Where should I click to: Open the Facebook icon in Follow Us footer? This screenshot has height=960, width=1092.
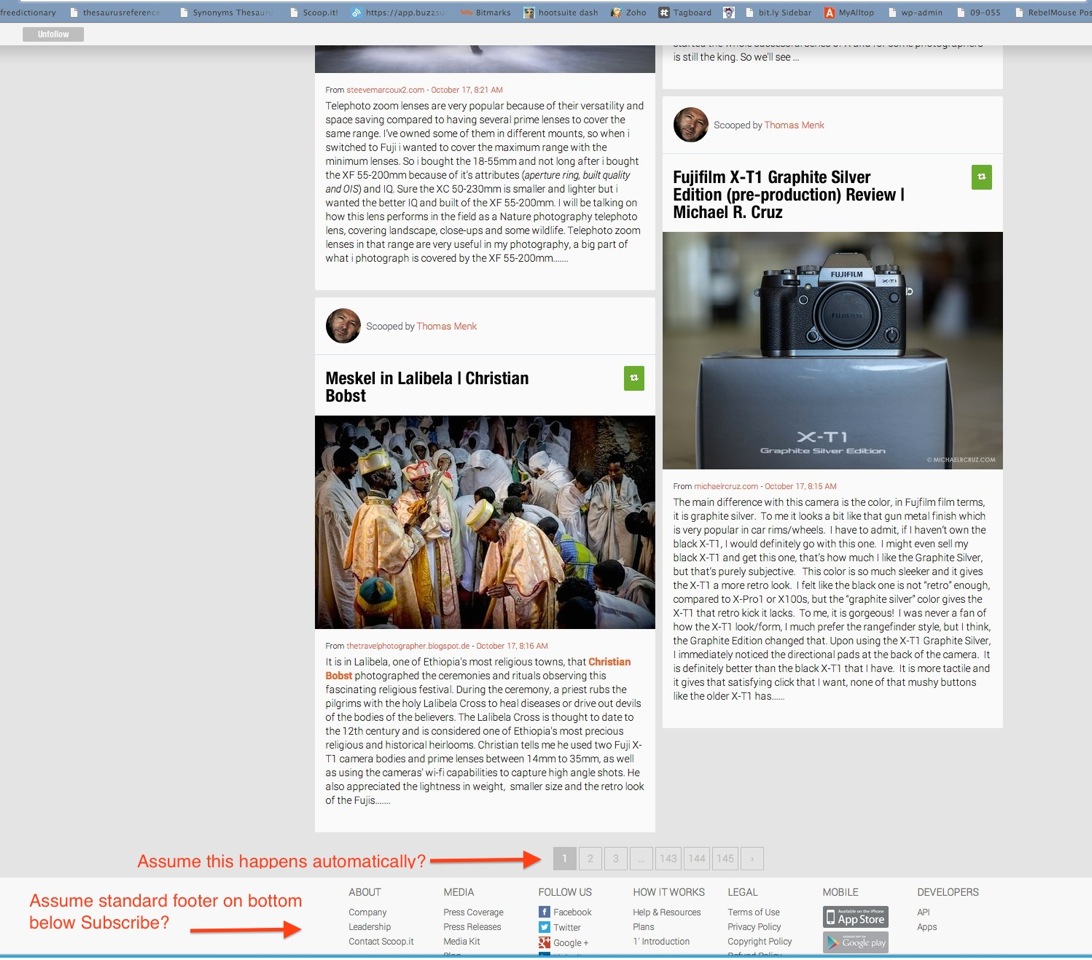pos(544,912)
